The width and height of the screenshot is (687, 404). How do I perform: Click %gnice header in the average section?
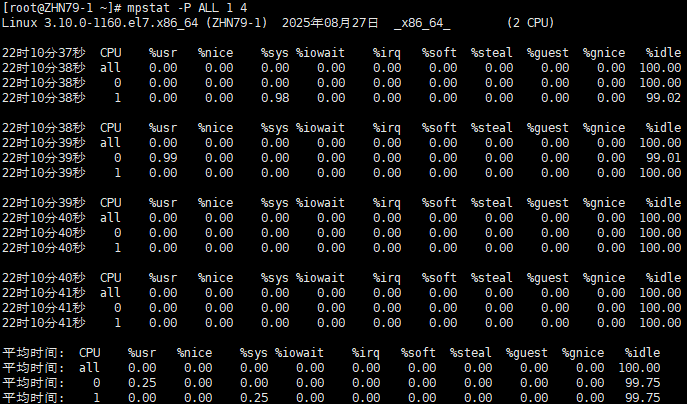pyautogui.click(x=583, y=353)
